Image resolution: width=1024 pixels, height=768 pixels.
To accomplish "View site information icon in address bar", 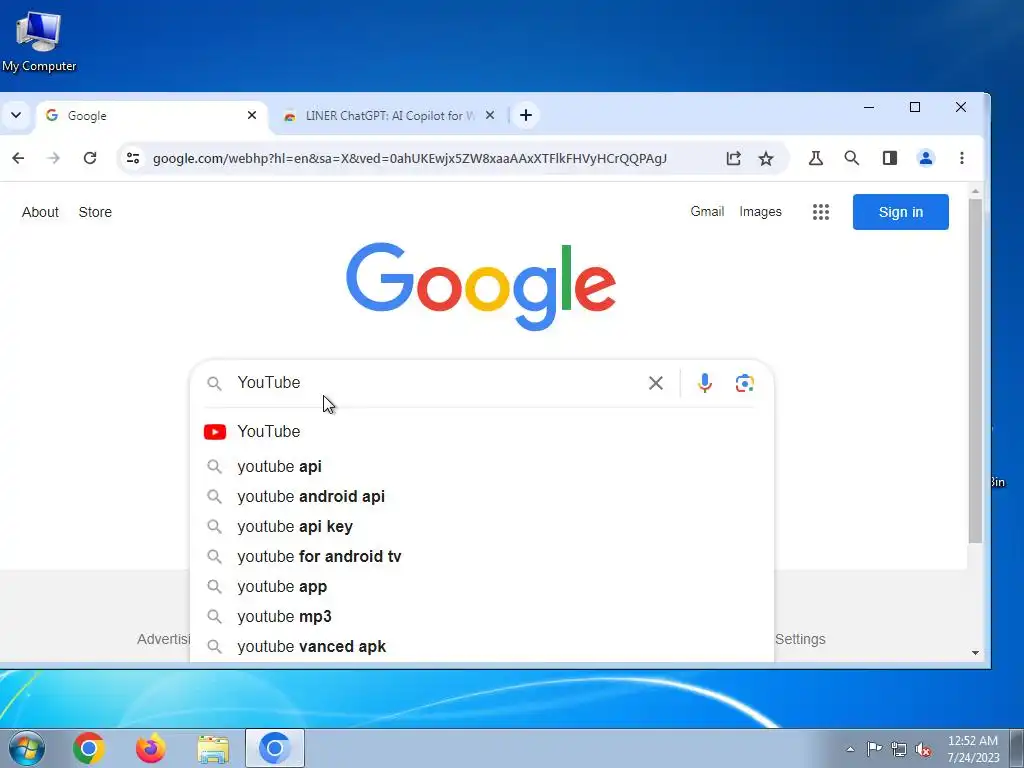I will 133,158.
